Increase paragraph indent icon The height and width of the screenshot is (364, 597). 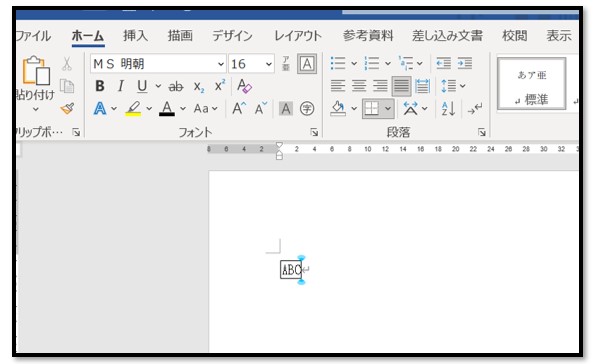465,63
